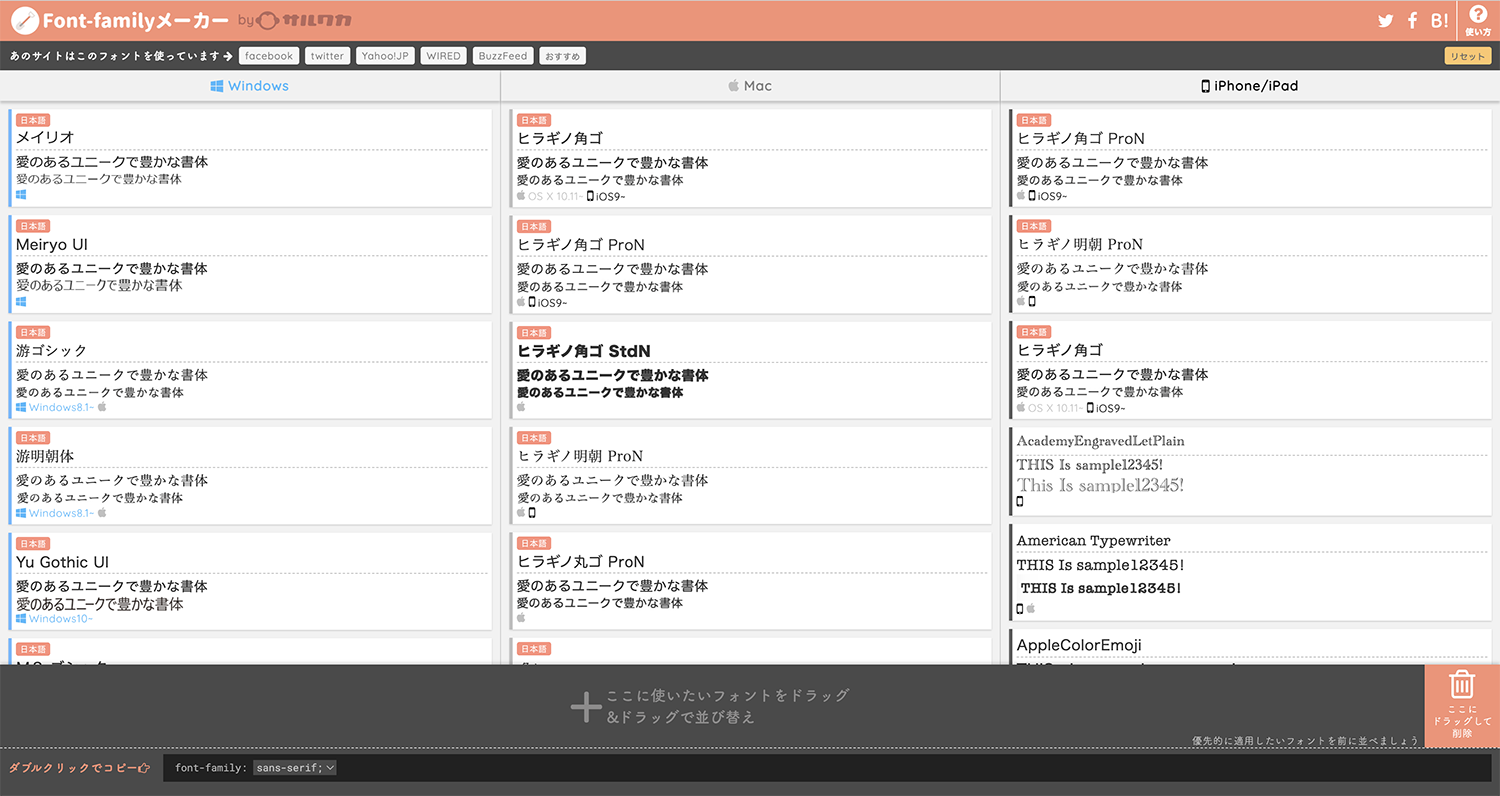This screenshot has width=1500, height=796.
Task: Select ヒラギノ角ゴ ProN in the Mac column
Action: (x=750, y=264)
